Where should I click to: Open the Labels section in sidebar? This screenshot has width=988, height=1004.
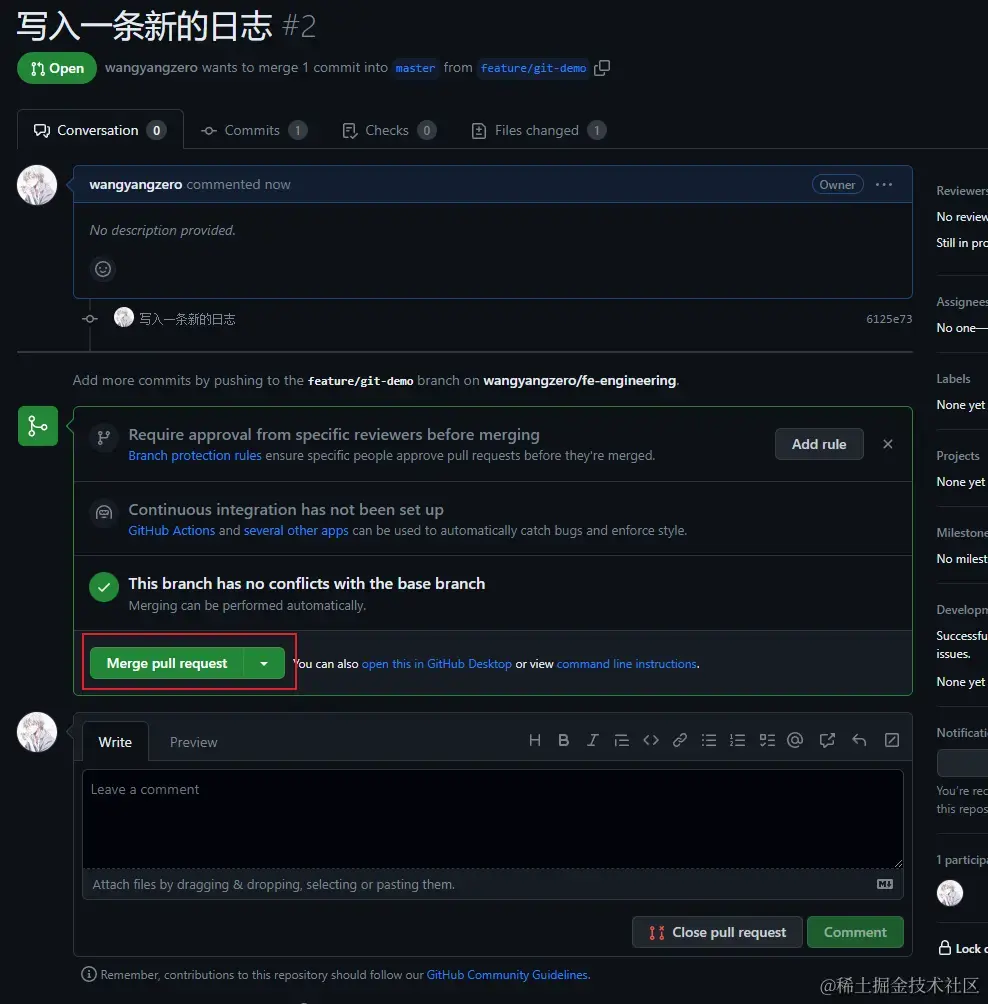953,378
